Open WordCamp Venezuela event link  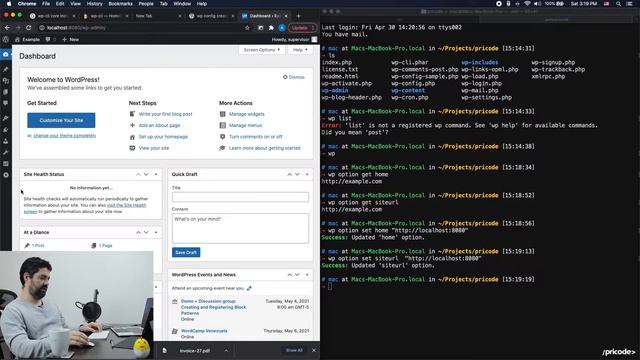(x=204, y=331)
